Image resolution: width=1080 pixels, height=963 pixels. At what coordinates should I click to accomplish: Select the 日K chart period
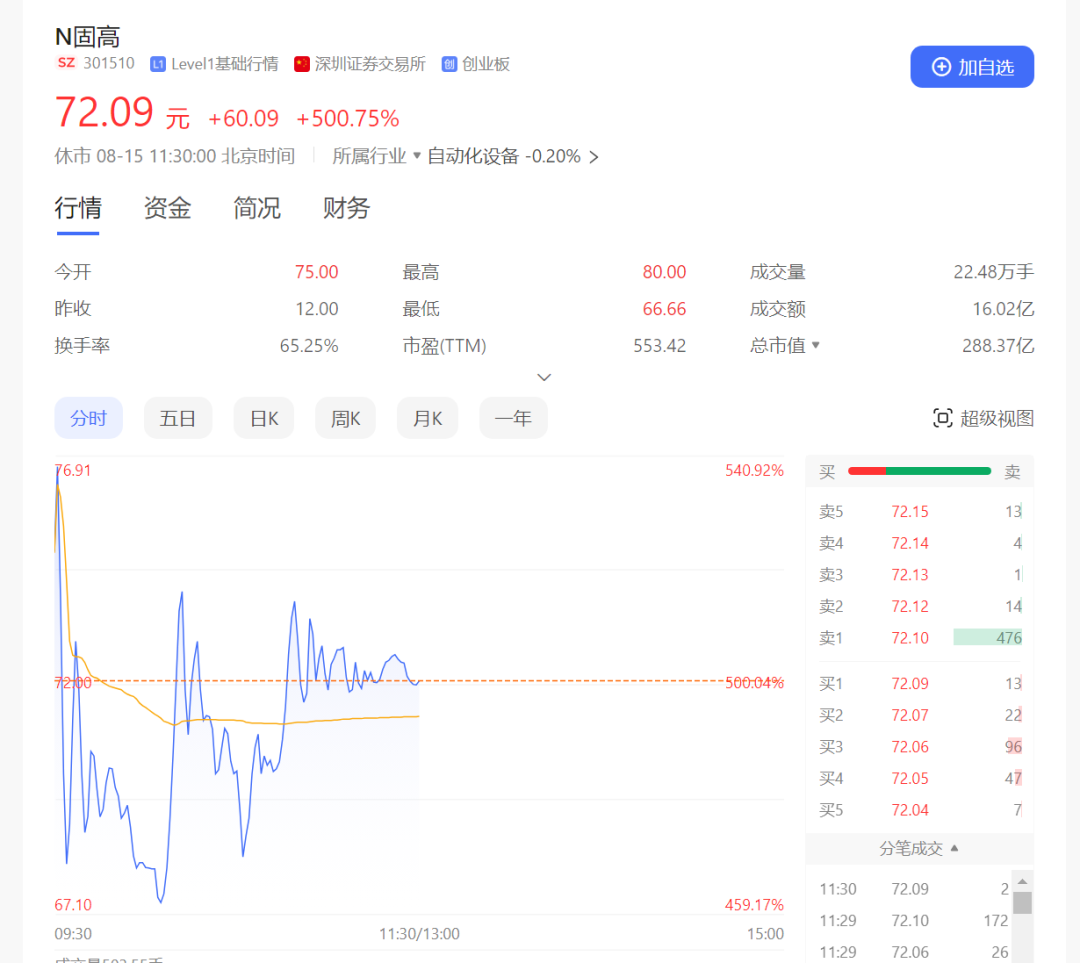click(264, 418)
